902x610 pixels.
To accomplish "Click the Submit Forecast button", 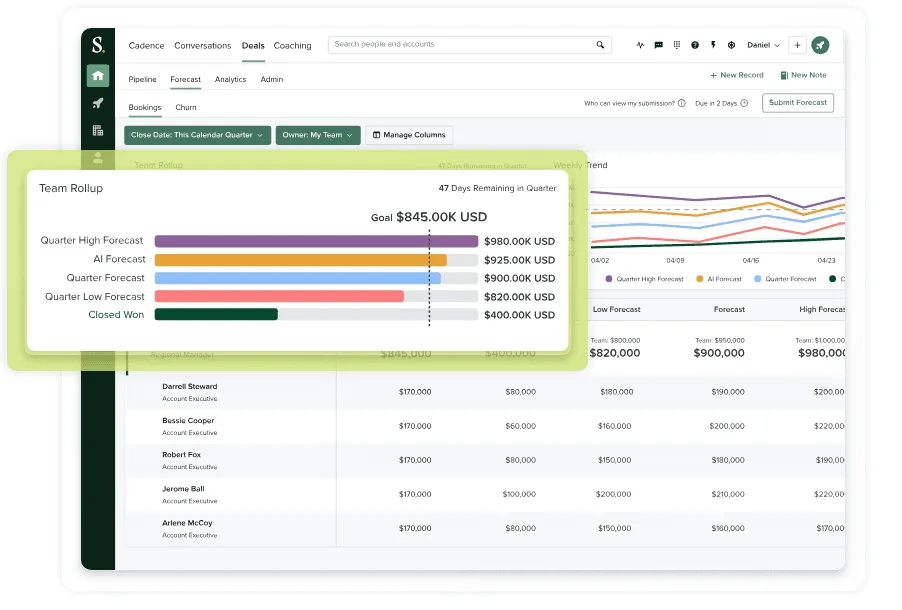I will click(797, 103).
